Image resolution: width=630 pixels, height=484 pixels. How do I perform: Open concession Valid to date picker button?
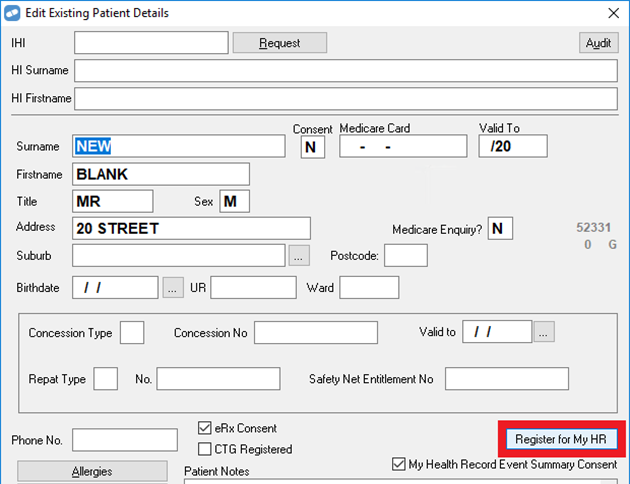click(x=544, y=332)
